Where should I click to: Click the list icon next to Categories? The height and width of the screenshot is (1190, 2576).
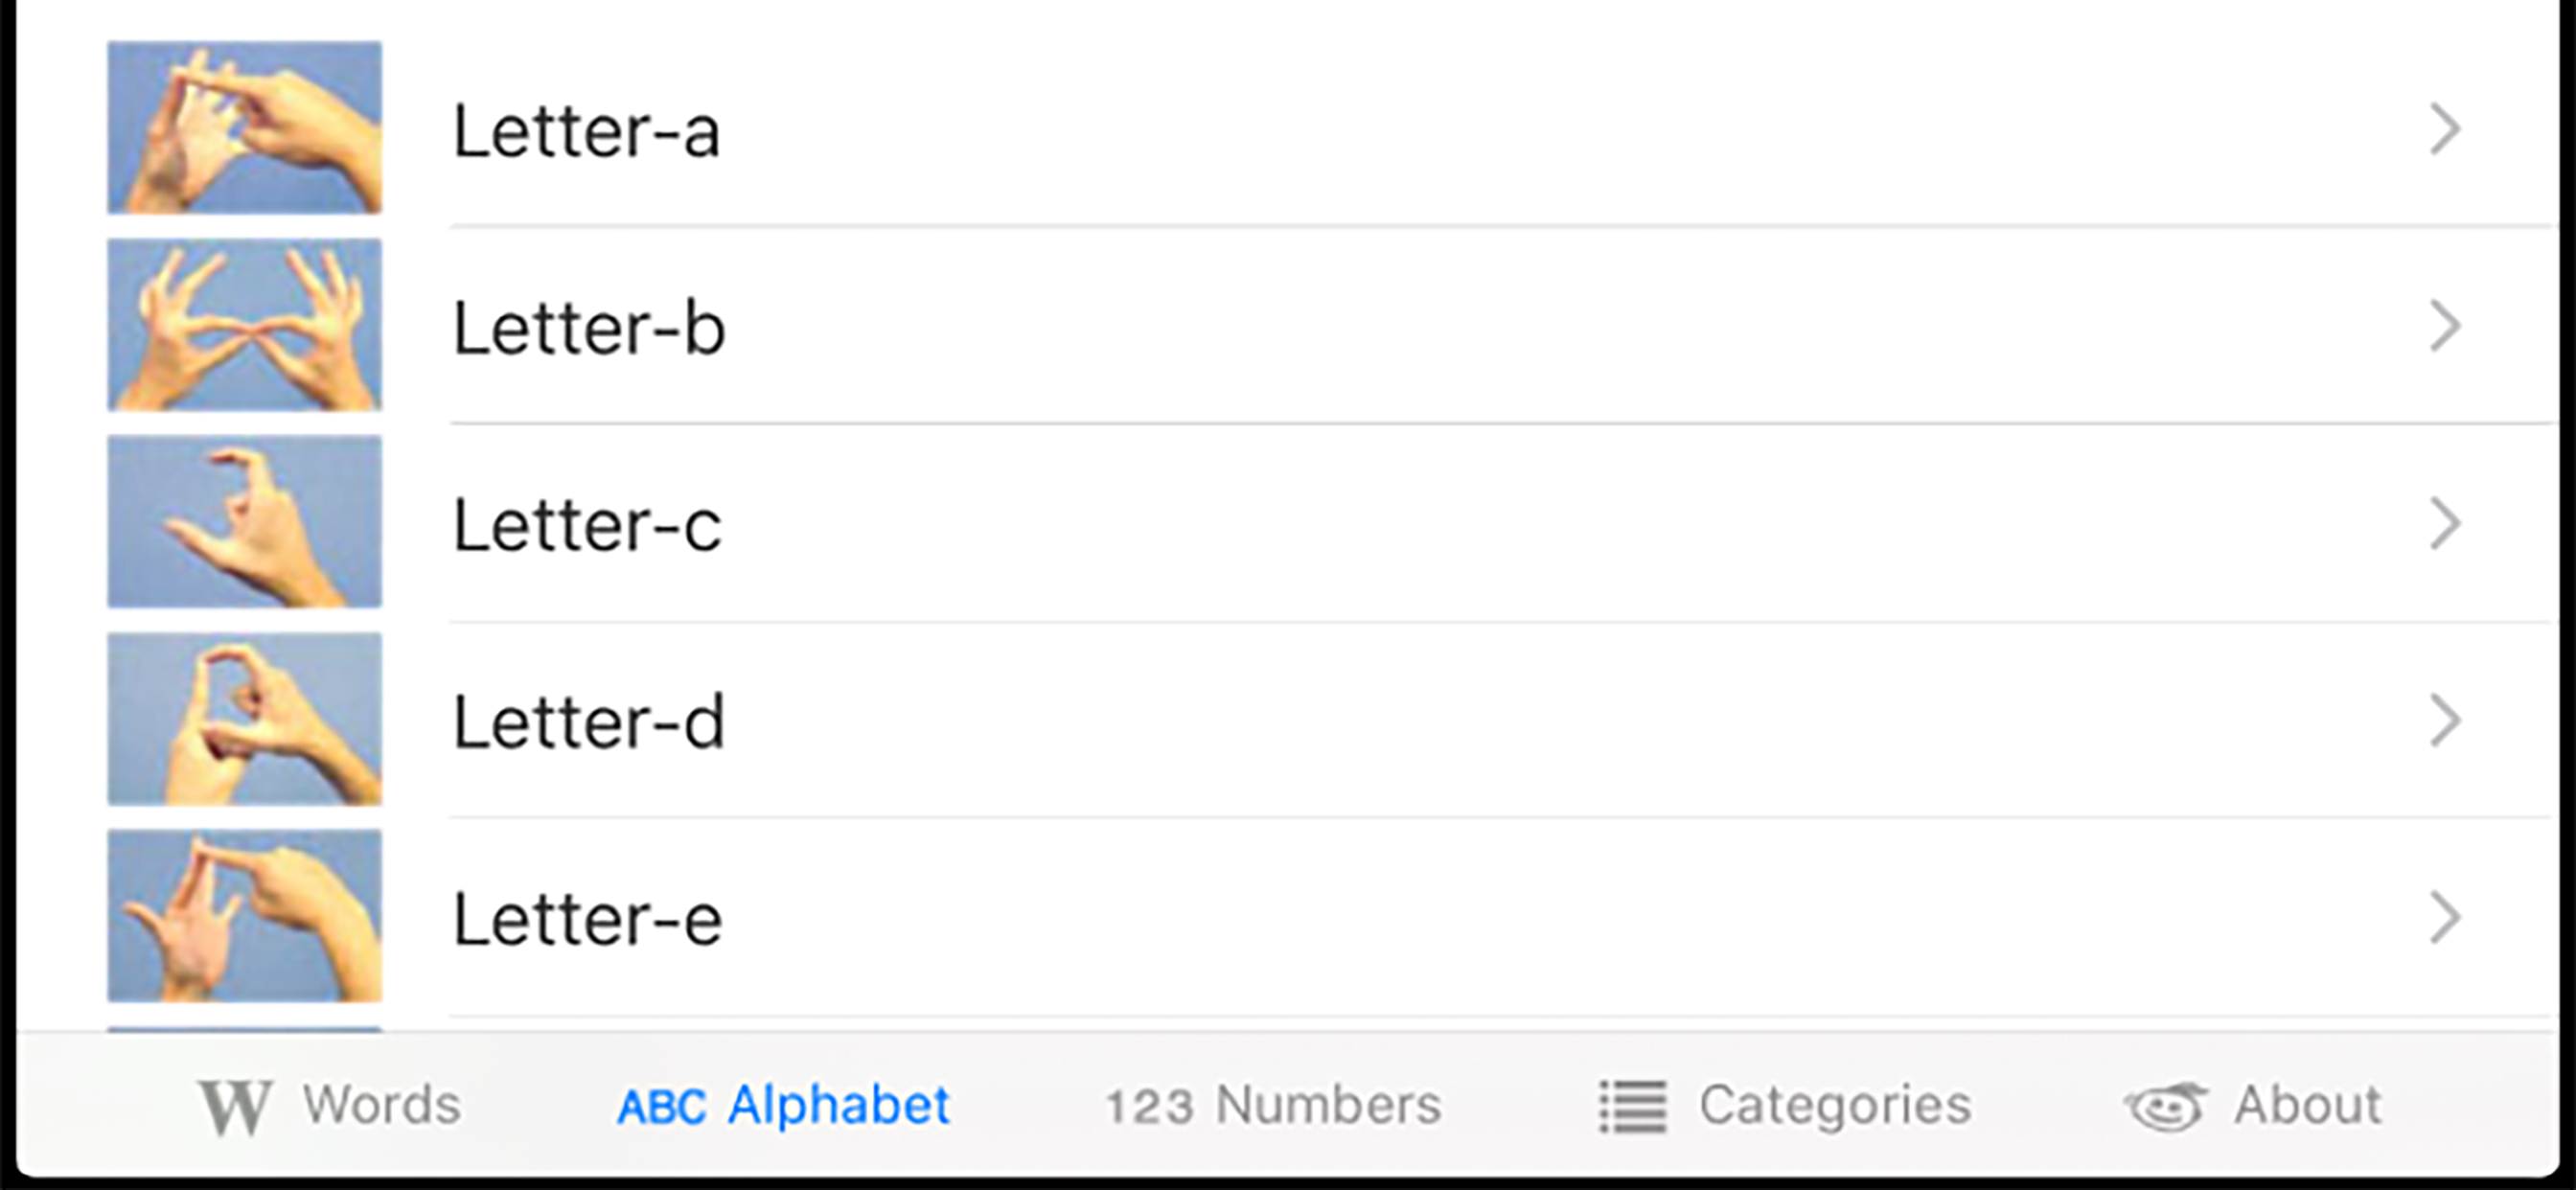[x=1633, y=1105]
